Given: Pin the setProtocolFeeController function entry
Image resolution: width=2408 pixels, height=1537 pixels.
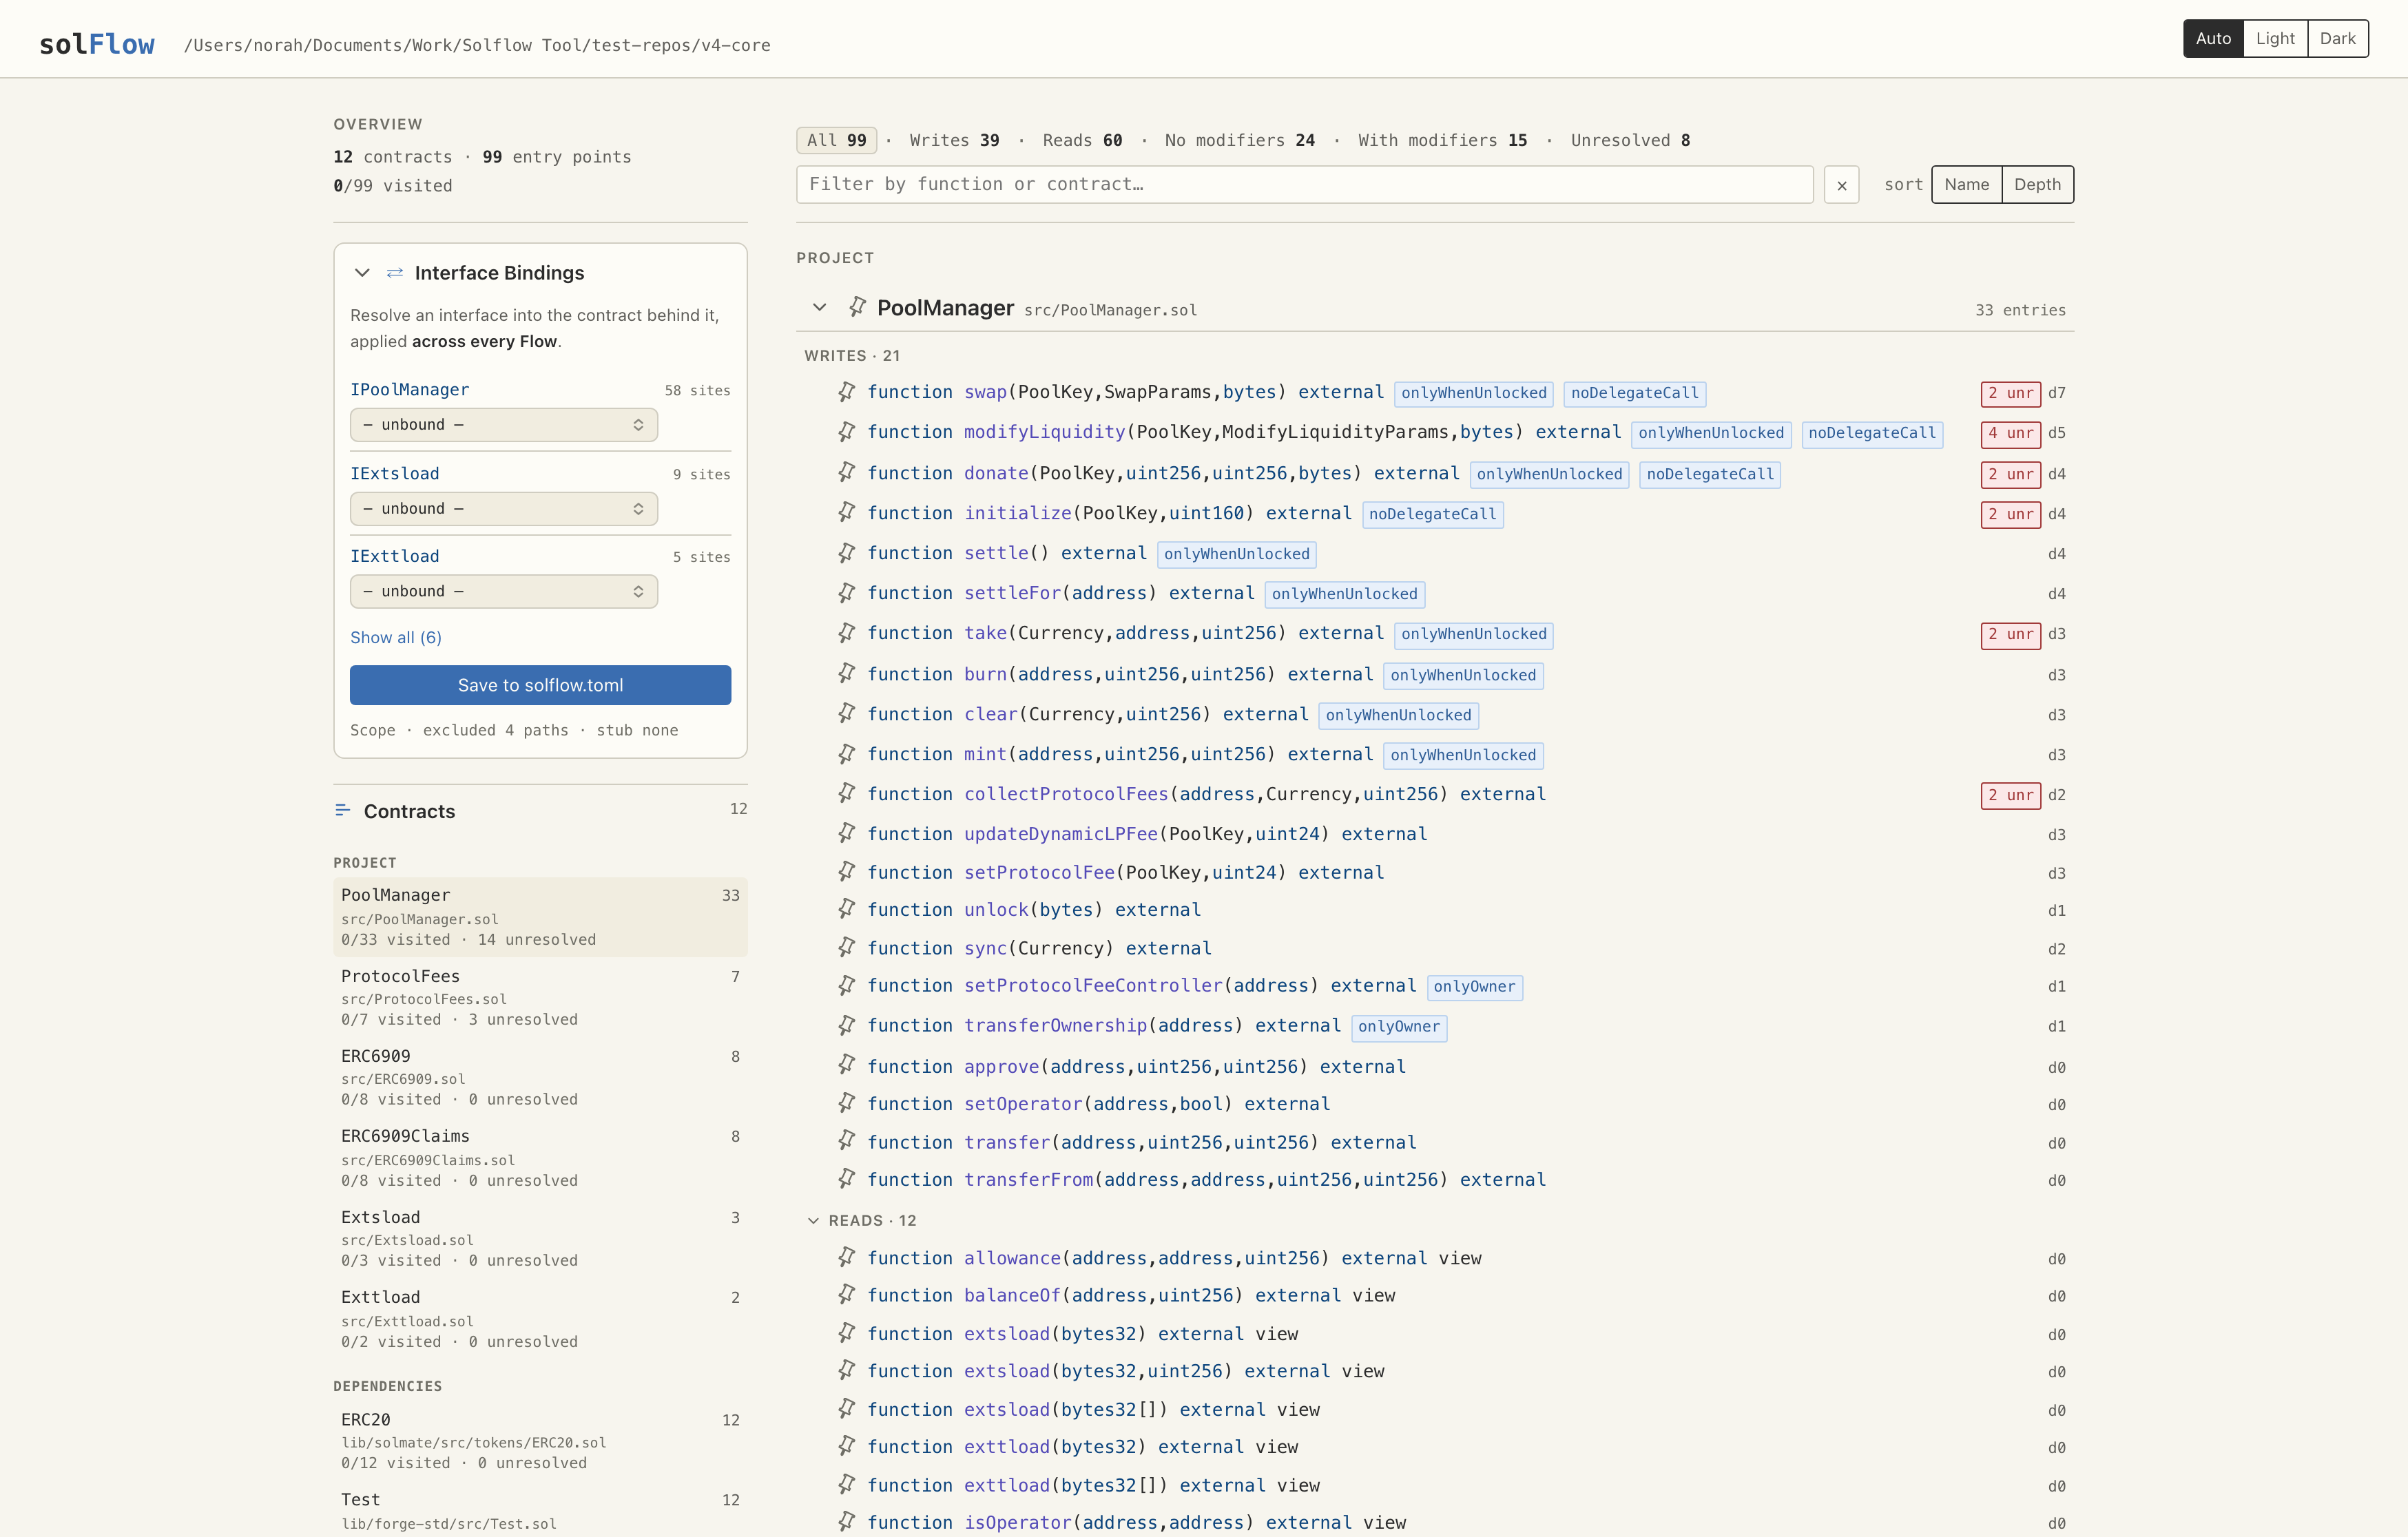Looking at the screenshot, I should click(x=847, y=986).
